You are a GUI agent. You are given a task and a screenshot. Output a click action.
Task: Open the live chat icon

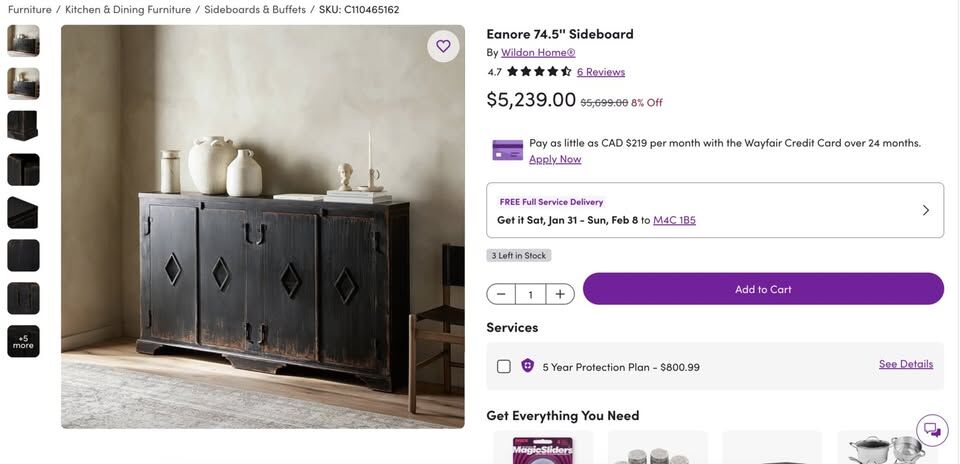932,430
